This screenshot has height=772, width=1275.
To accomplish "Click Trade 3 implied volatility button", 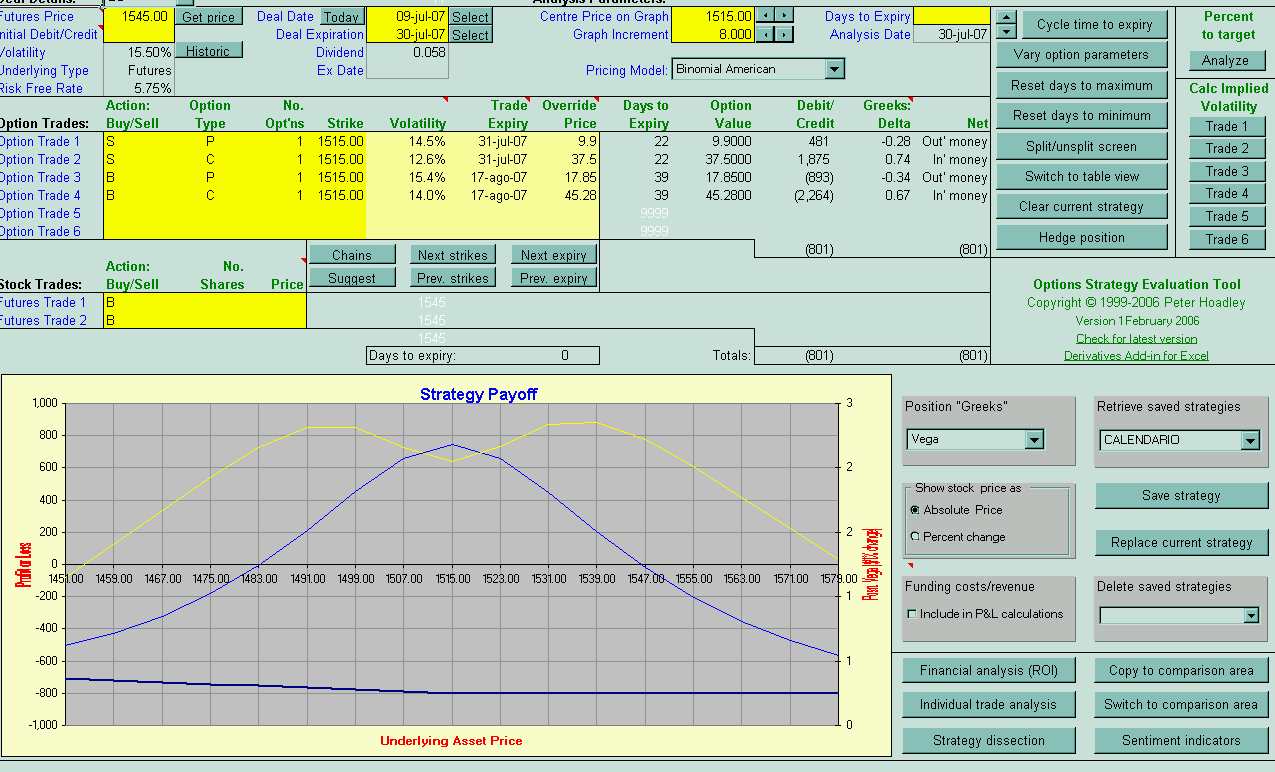I will pyautogui.click(x=1227, y=171).
